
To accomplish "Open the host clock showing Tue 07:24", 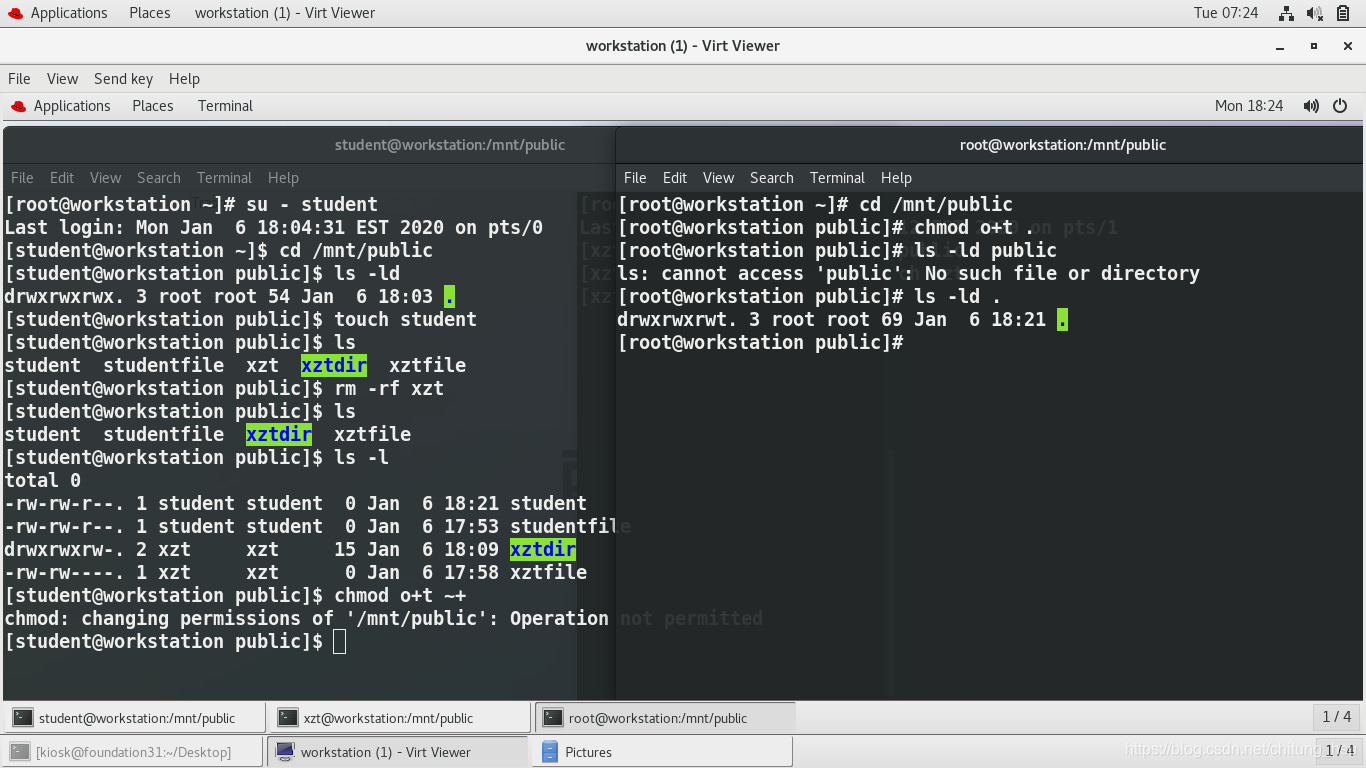I will point(1226,13).
